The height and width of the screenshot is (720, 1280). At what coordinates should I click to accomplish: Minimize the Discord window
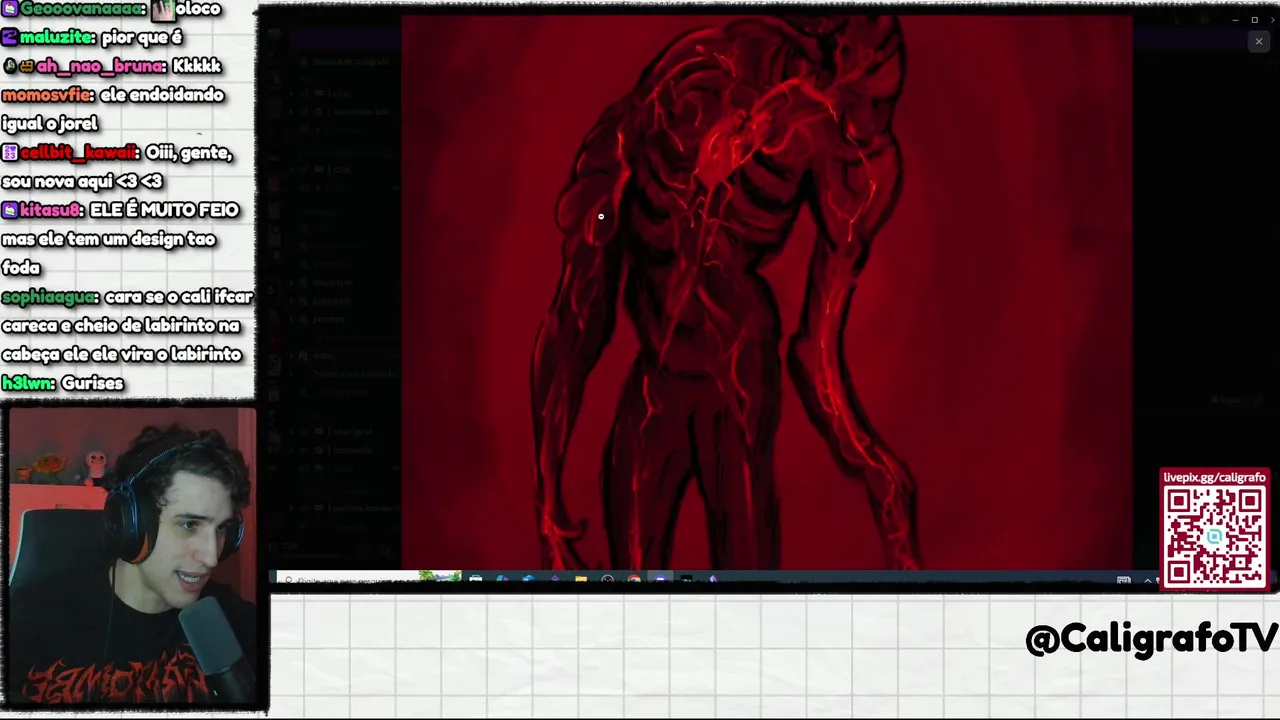[x=1235, y=20]
